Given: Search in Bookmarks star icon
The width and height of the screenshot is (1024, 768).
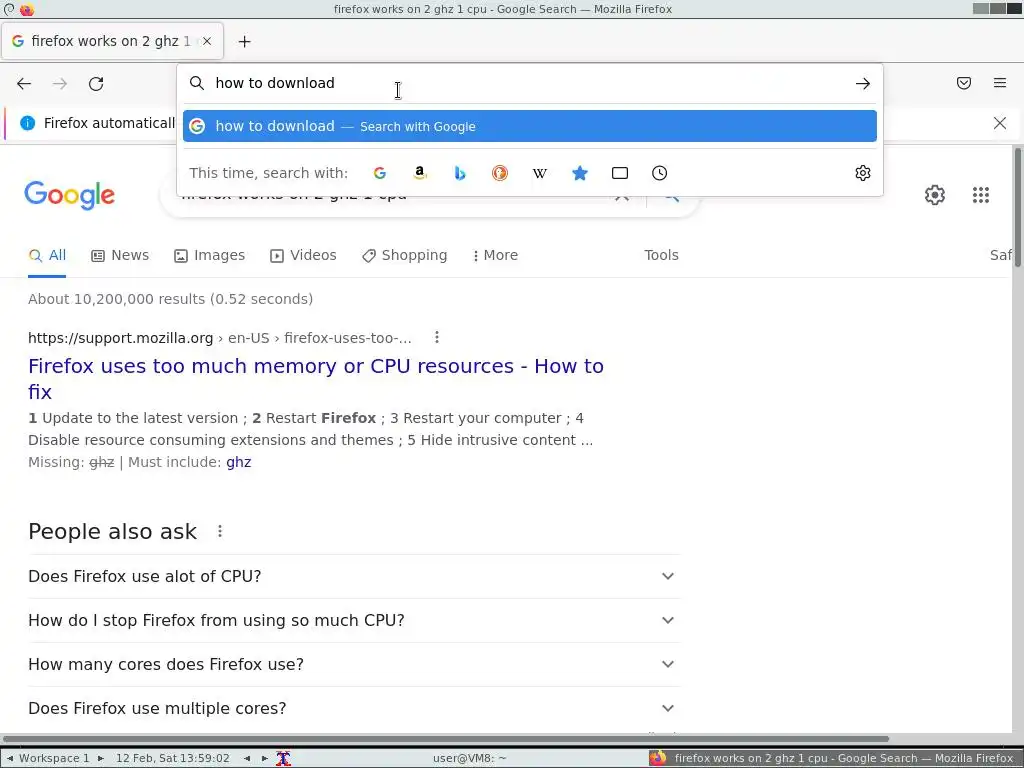Looking at the screenshot, I should click(x=580, y=173).
